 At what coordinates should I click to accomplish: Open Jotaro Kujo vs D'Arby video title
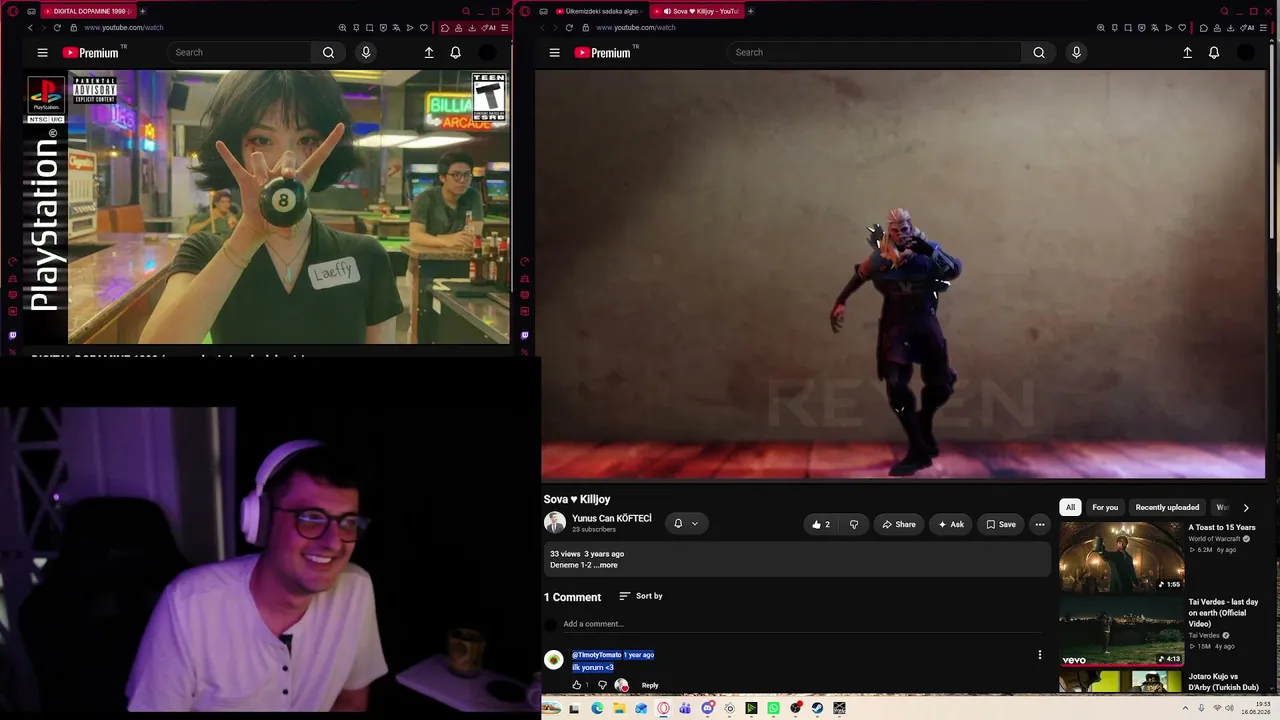1223,682
